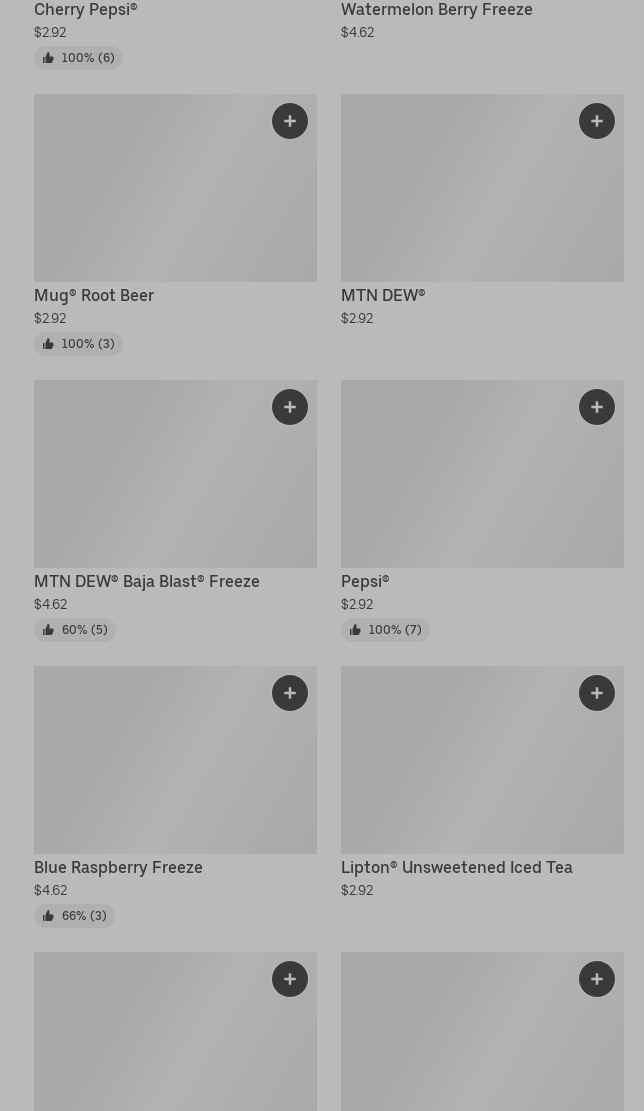
Task: Open the Lipton Unsweetened Iced Tea title
Action: 456,868
